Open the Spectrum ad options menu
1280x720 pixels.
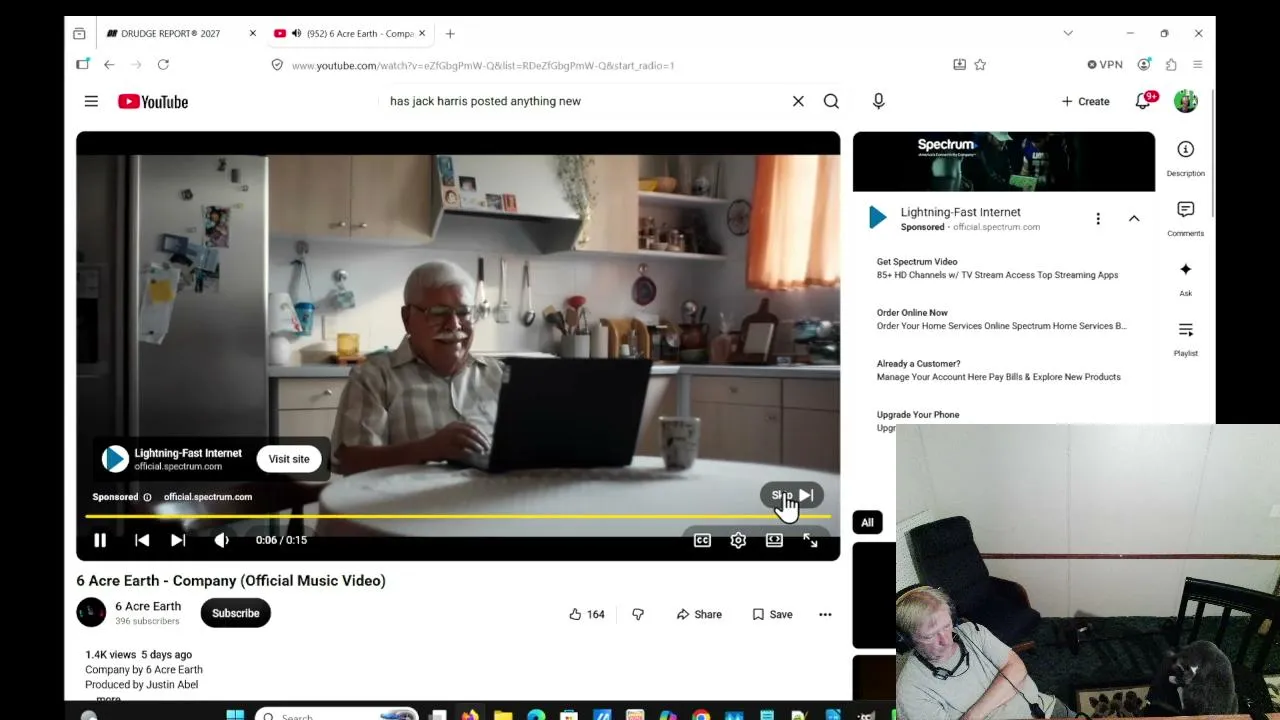click(1098, 219)
